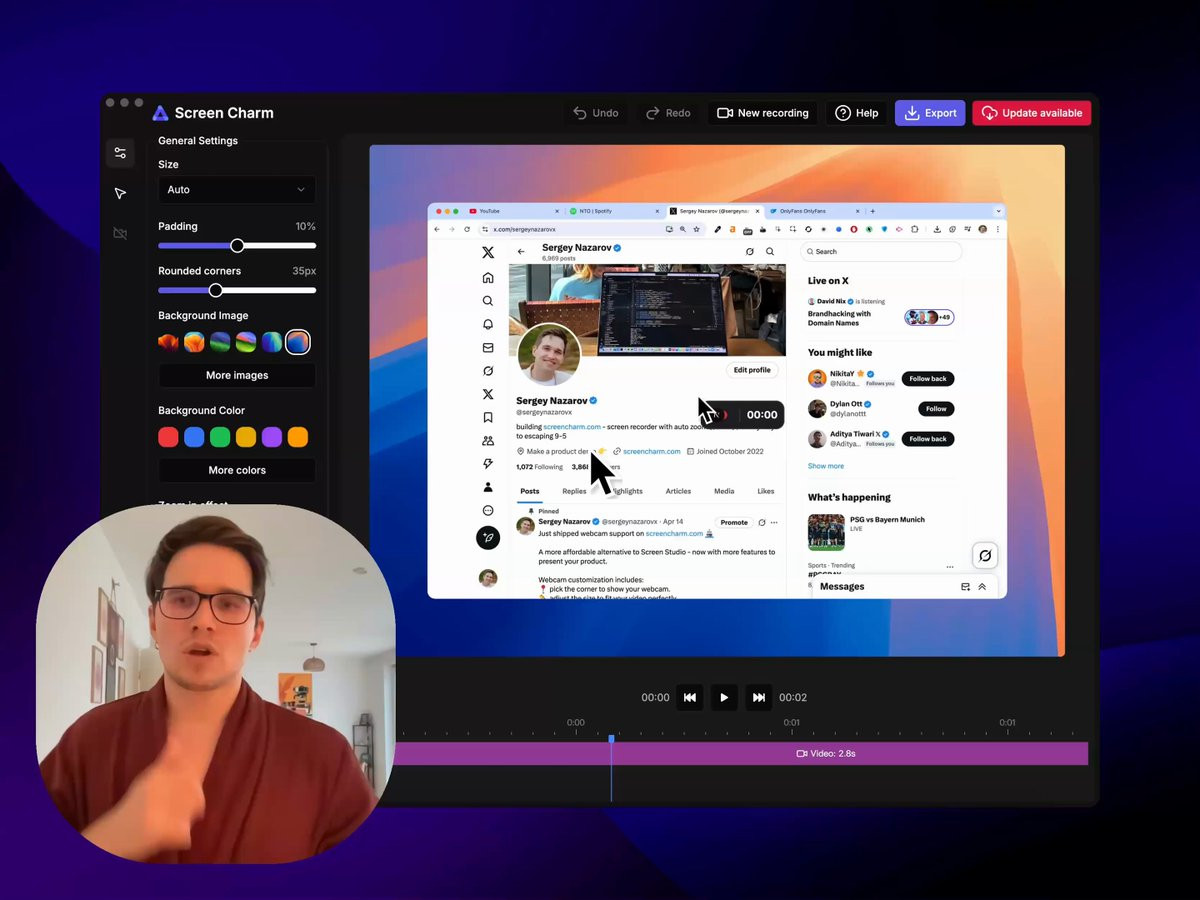Click the Promote button on pinned post
This screenshot has height=900, width=1200.
click(x=734, y=522)
